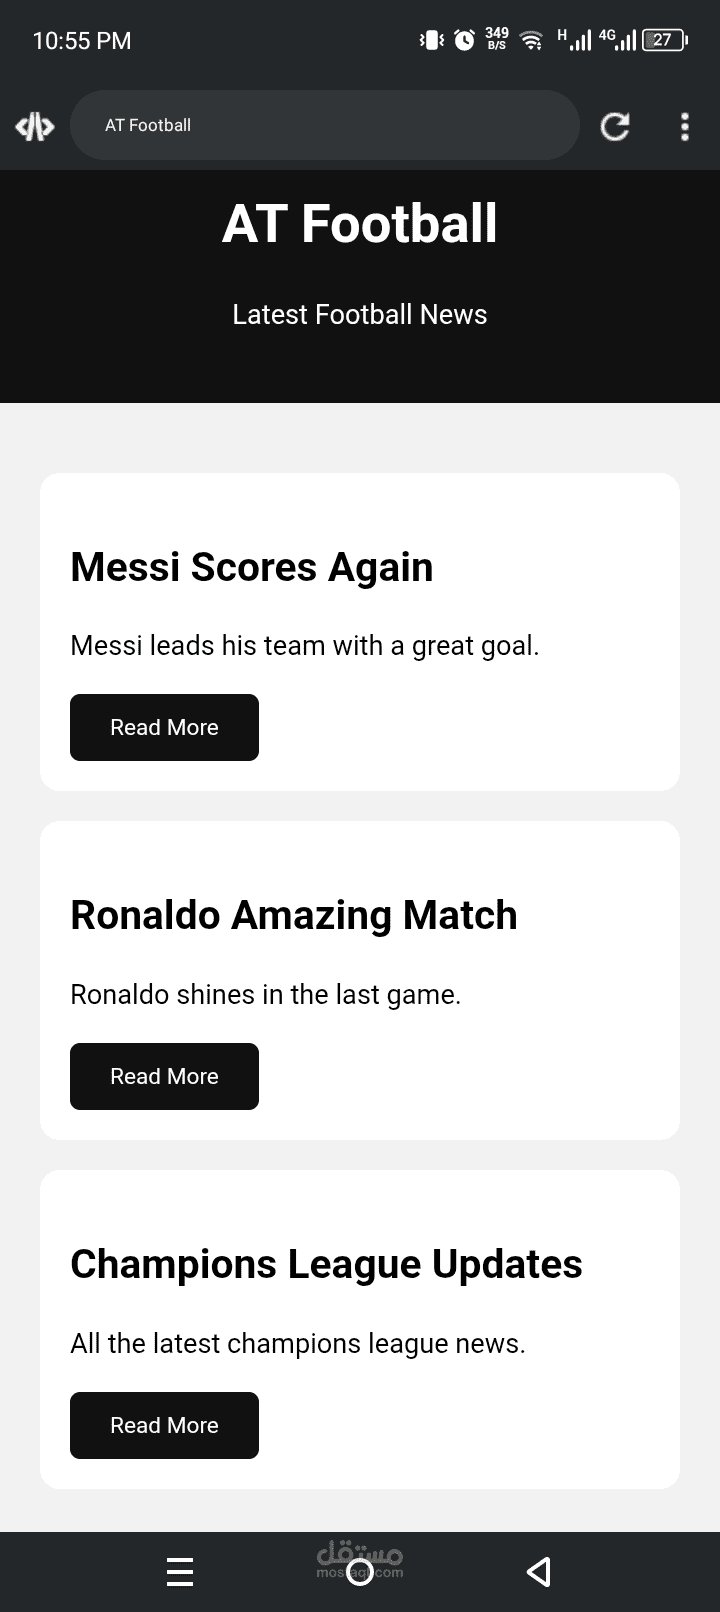Image resolution: width=720 pixels, height=1612 pixels.
Task: Reload the AT Football page
Action: coord(614,126)
